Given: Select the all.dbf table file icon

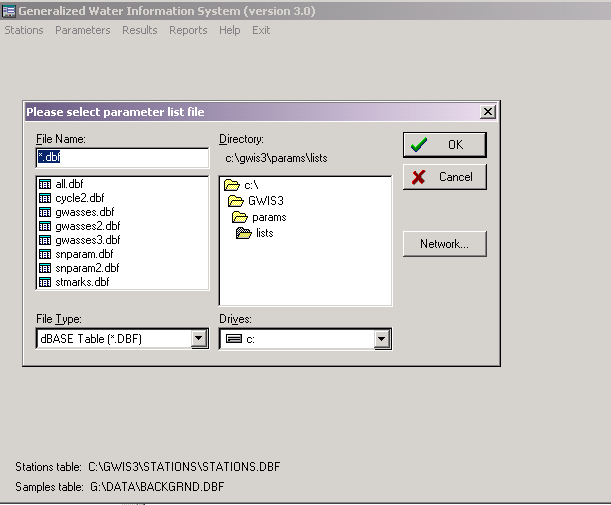Looking at the screenshot, I should click(45, 184).
